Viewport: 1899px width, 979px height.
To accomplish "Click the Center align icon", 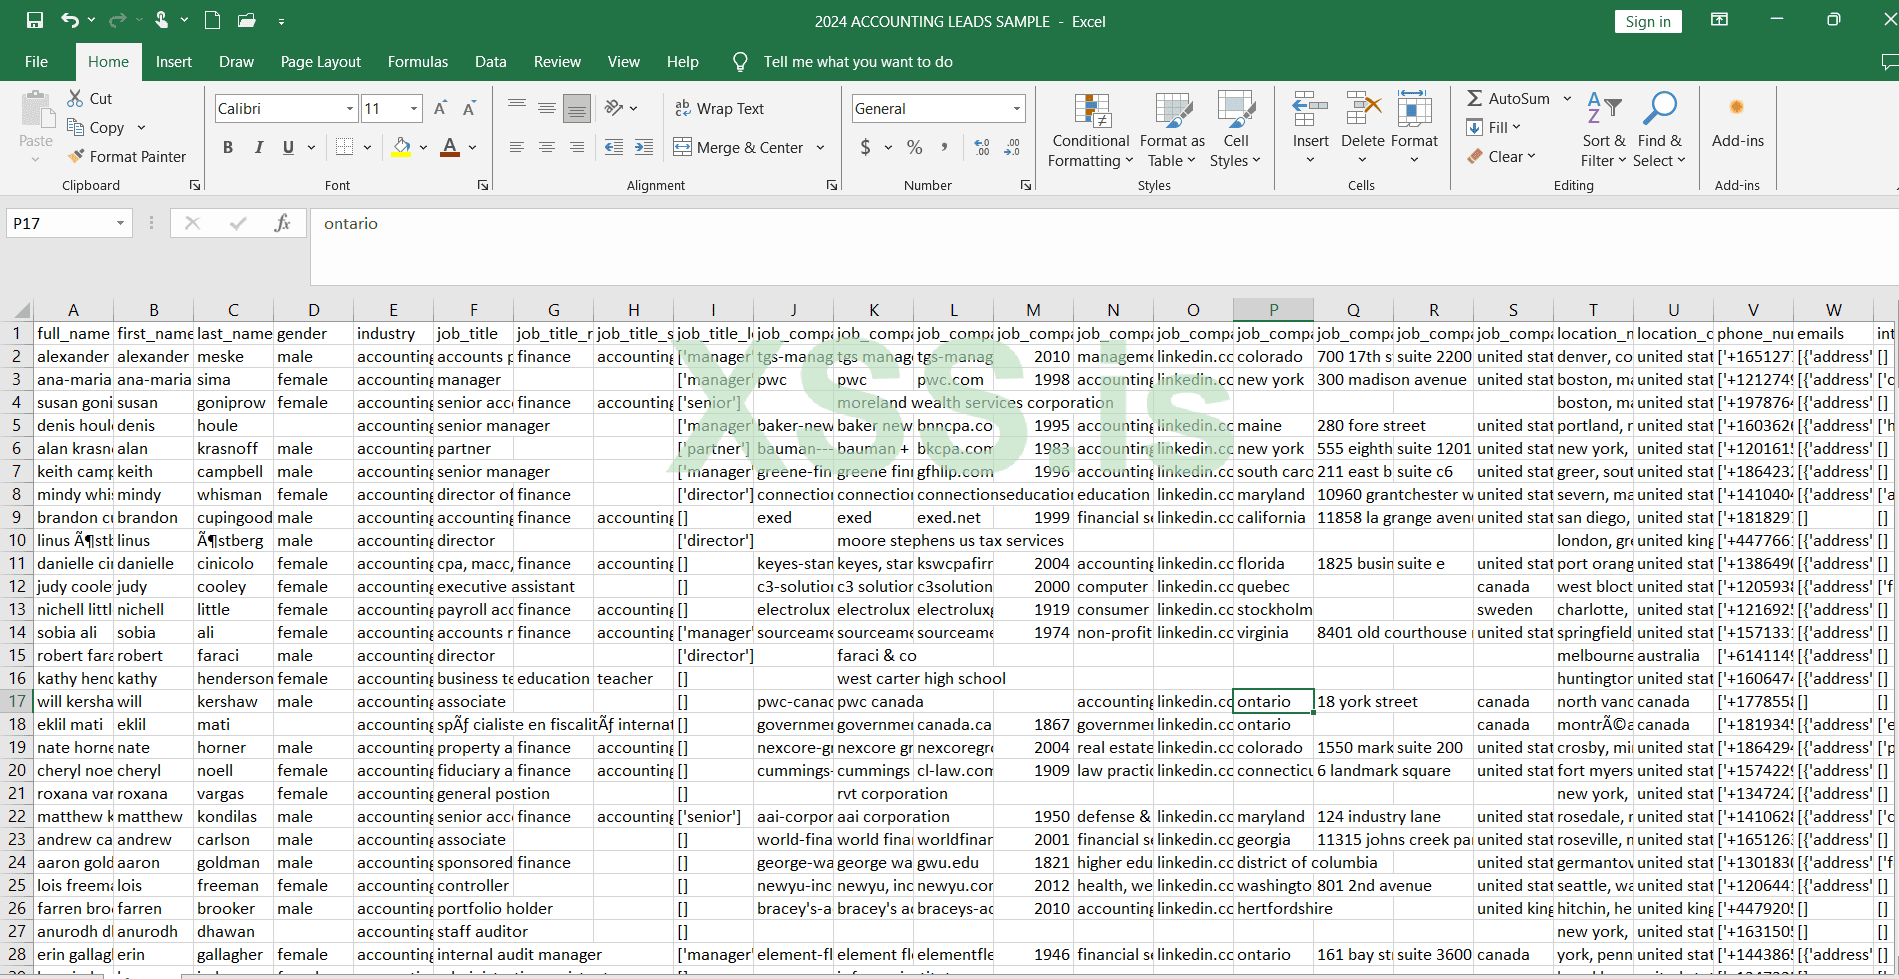I will (547, 148).
